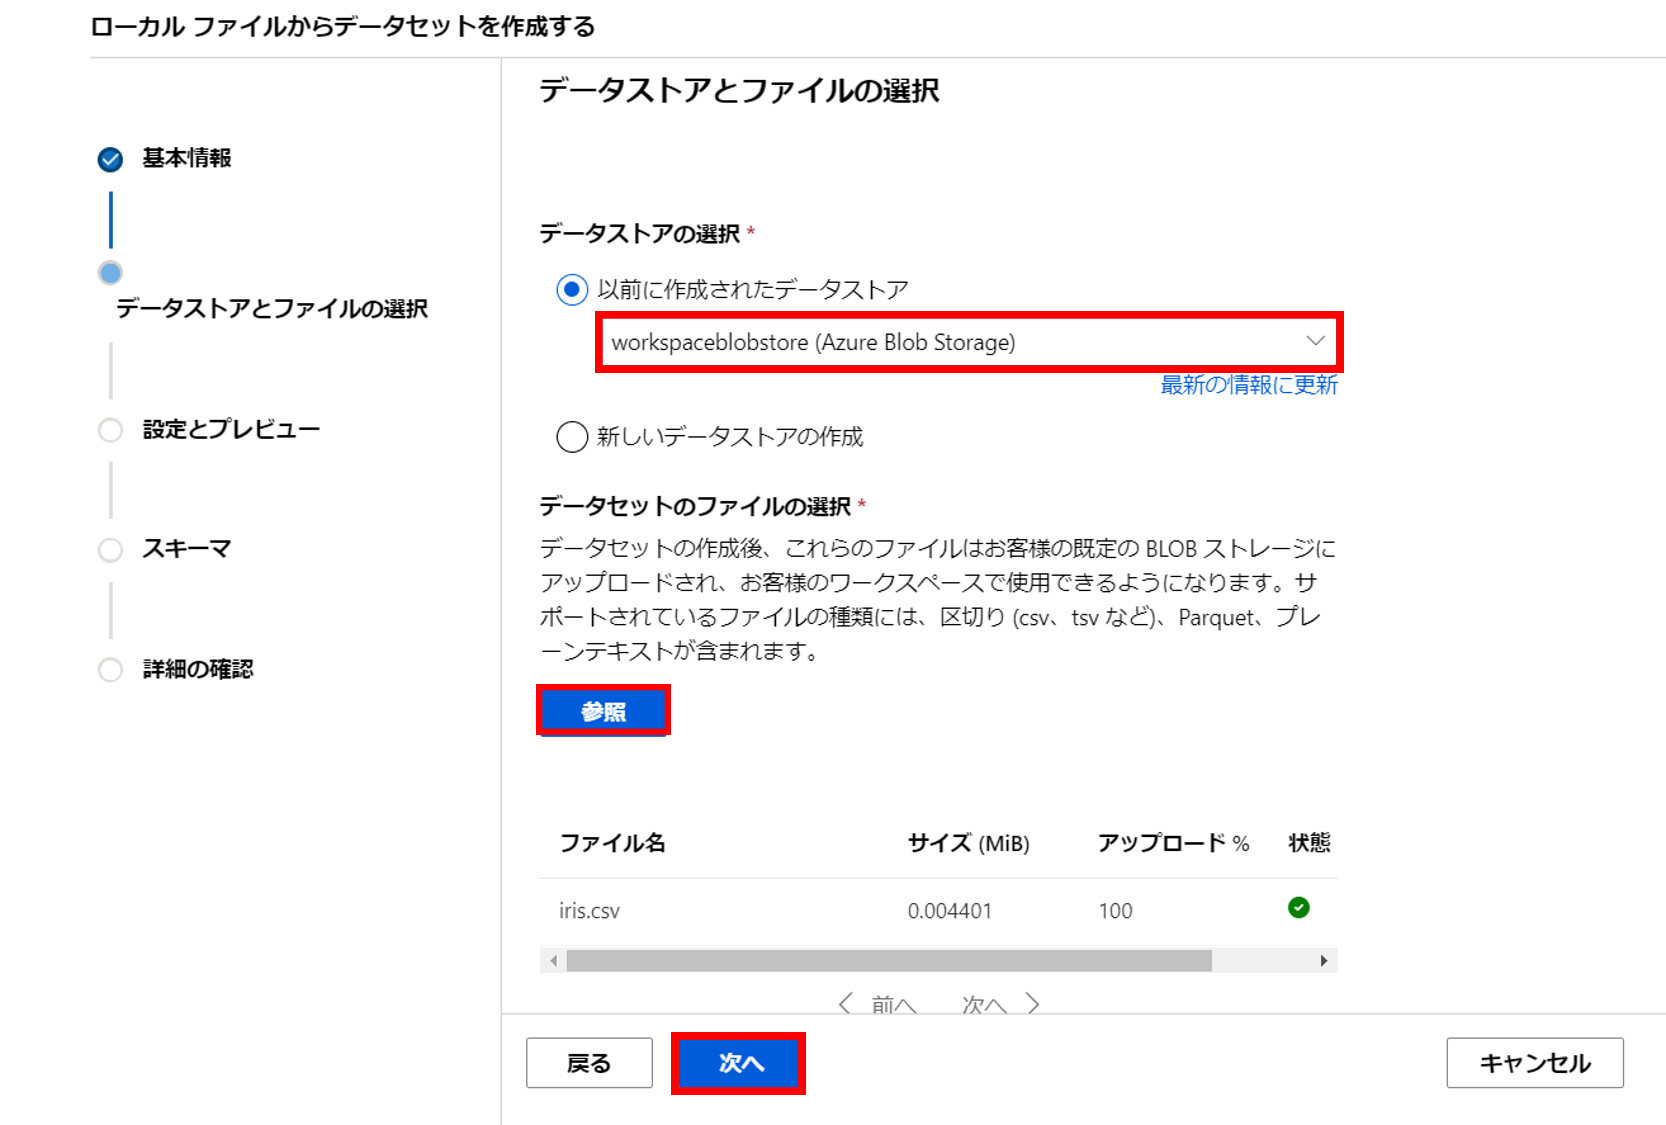Click the horizontal scrollbar thumb of file table
1666x1125 pixels.
click(x=888, y=961)
